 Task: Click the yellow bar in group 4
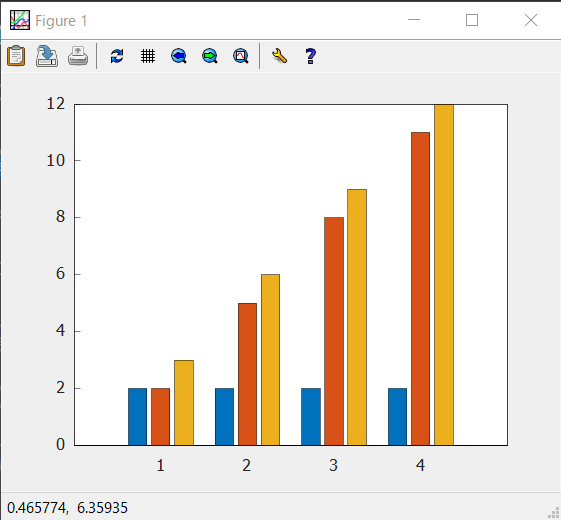click(444, 275)
